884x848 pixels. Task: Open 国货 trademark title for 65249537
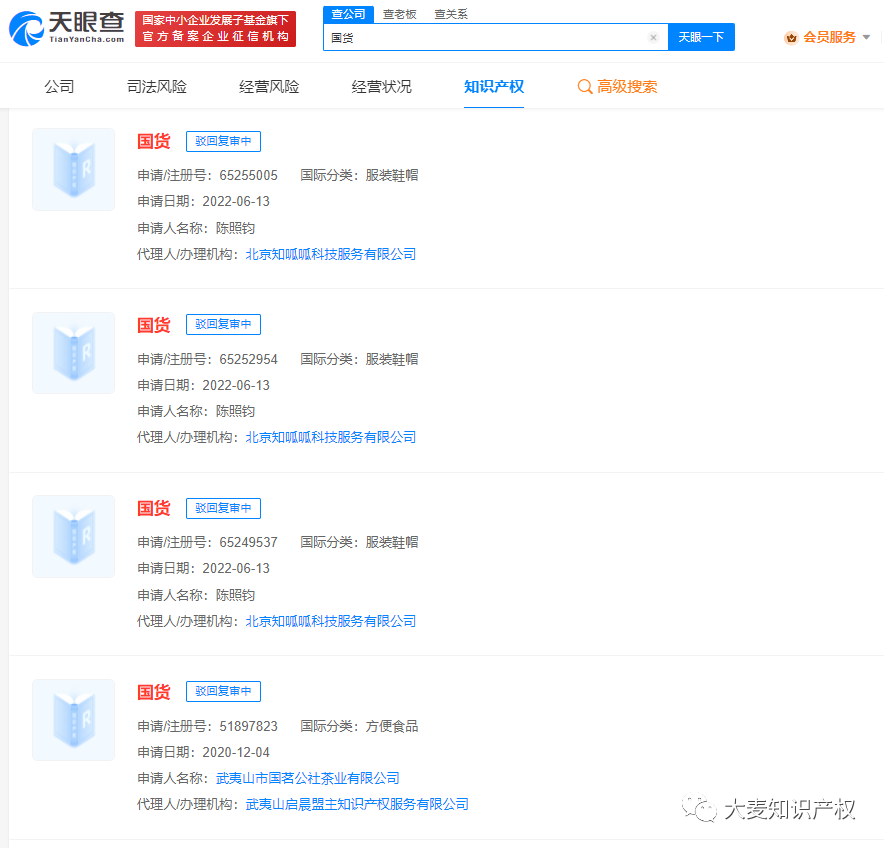(x=154, y=508)
